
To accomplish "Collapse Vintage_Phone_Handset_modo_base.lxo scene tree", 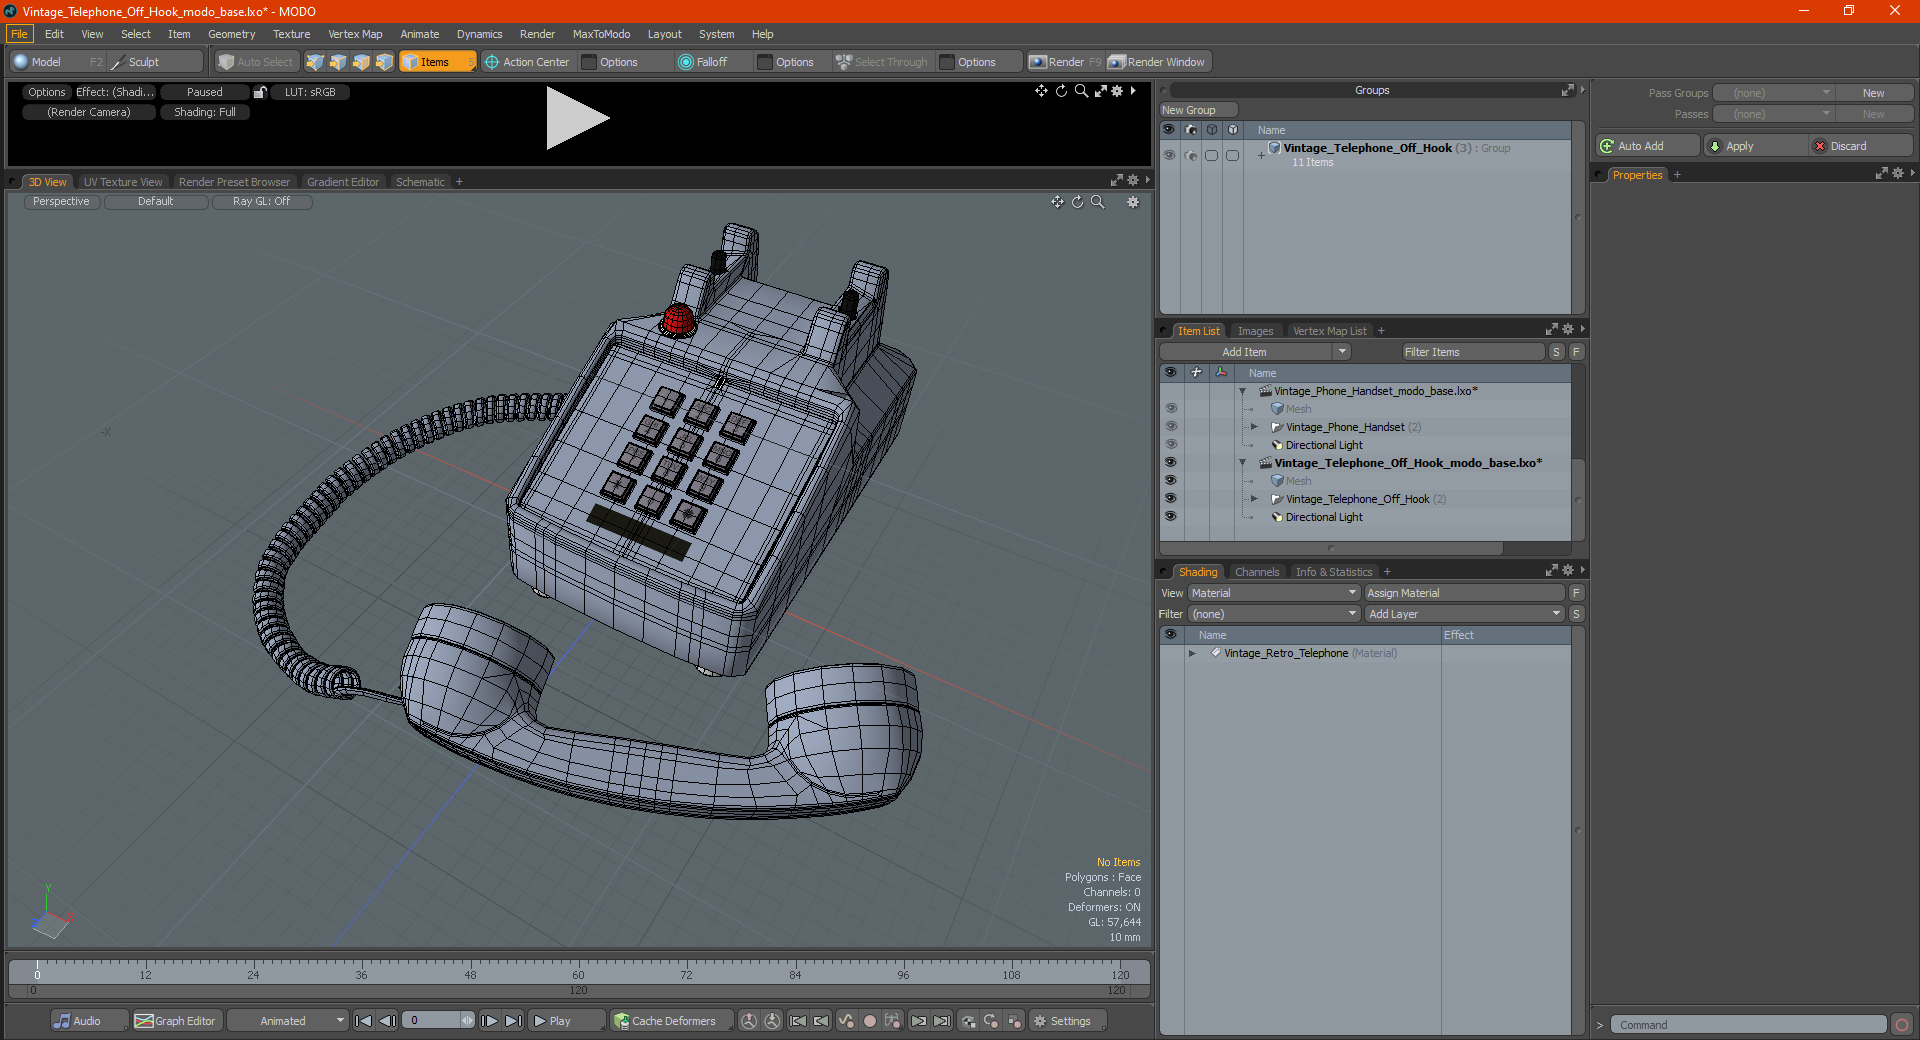I will click(x=1243, y=391).
